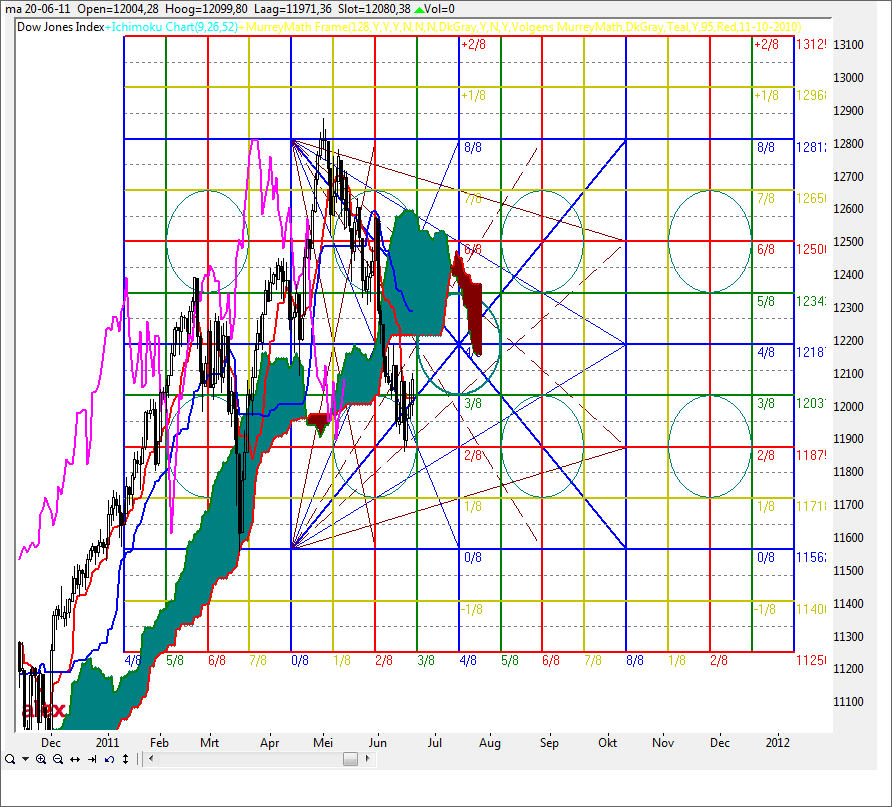Zoom out using the minus magnifier
This screenshot has width=892, height=807.
(x=58, y=760)
